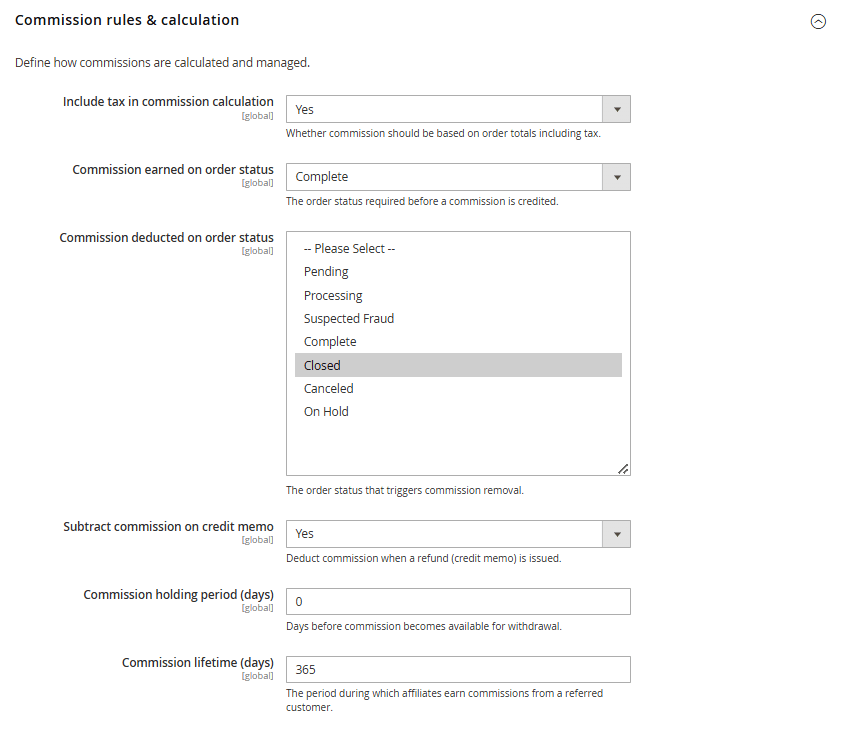Open the Include tax in commission dropdown
841x734 pixels.
[x=617, y=108]
